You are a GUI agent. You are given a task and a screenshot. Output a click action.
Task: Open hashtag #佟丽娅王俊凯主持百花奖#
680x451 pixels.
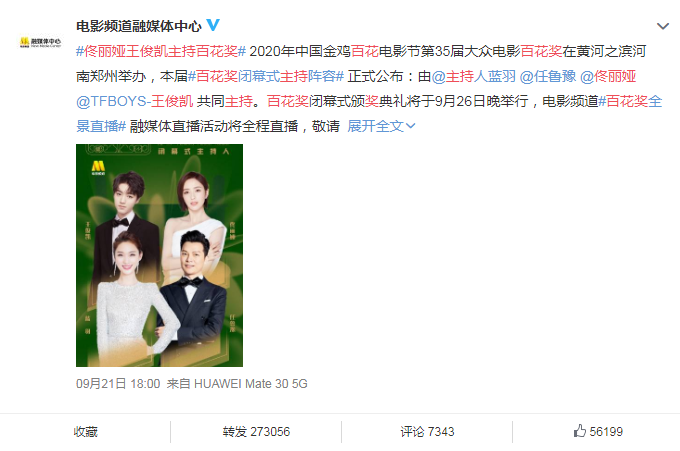coord(161,51)
